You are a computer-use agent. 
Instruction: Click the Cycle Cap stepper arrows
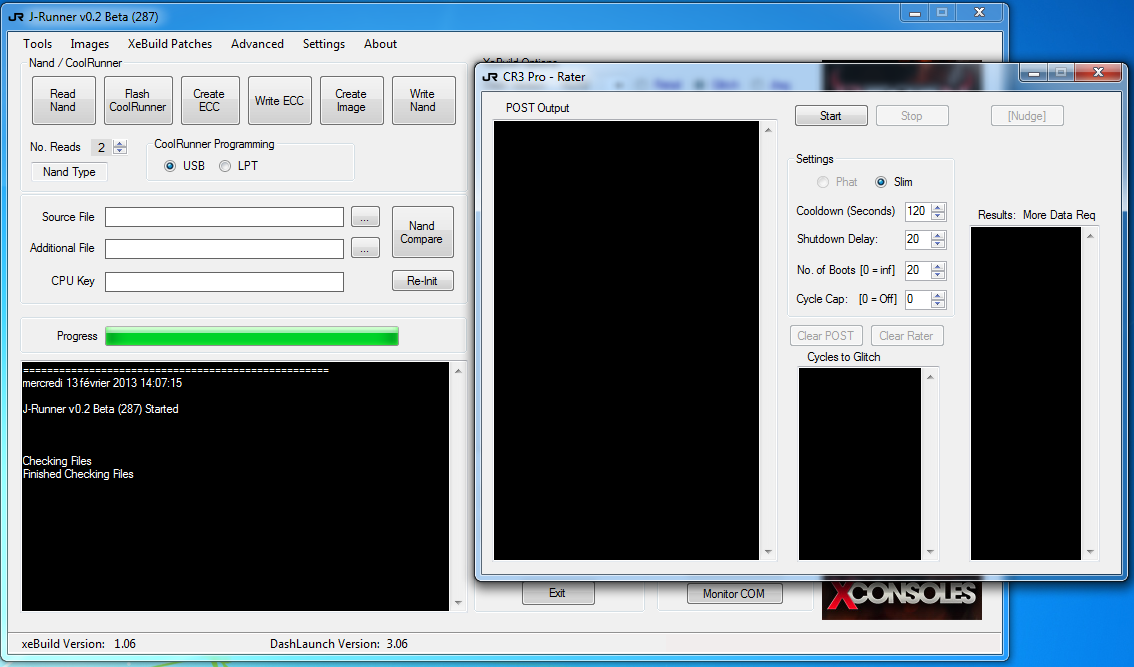pos(938,299)
